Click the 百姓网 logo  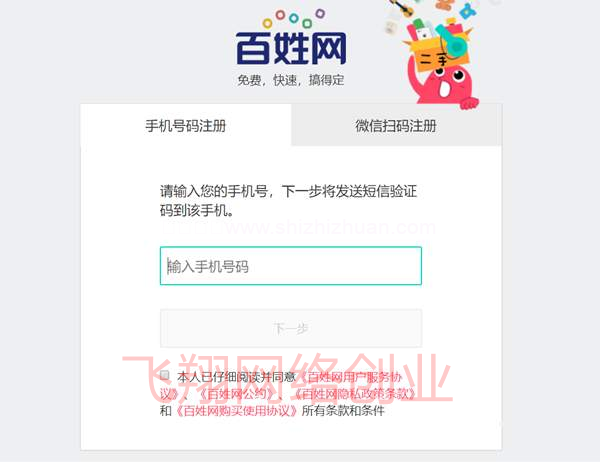(291, 48)
